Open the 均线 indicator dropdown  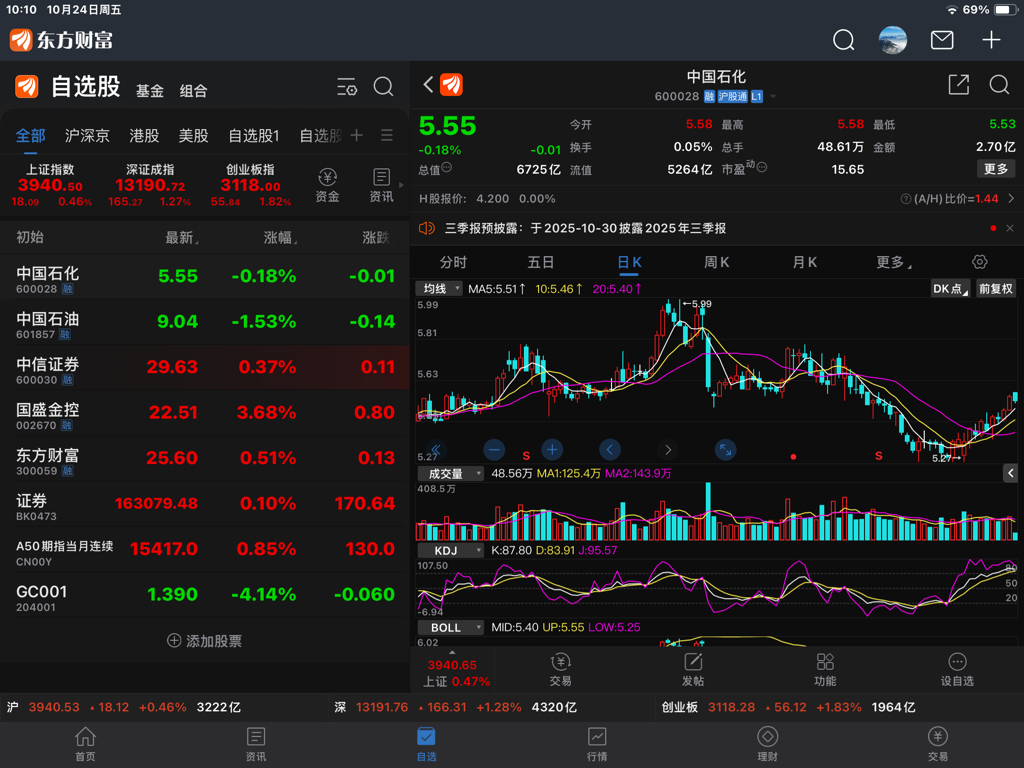pyautogui.click(x=439, y=288)
